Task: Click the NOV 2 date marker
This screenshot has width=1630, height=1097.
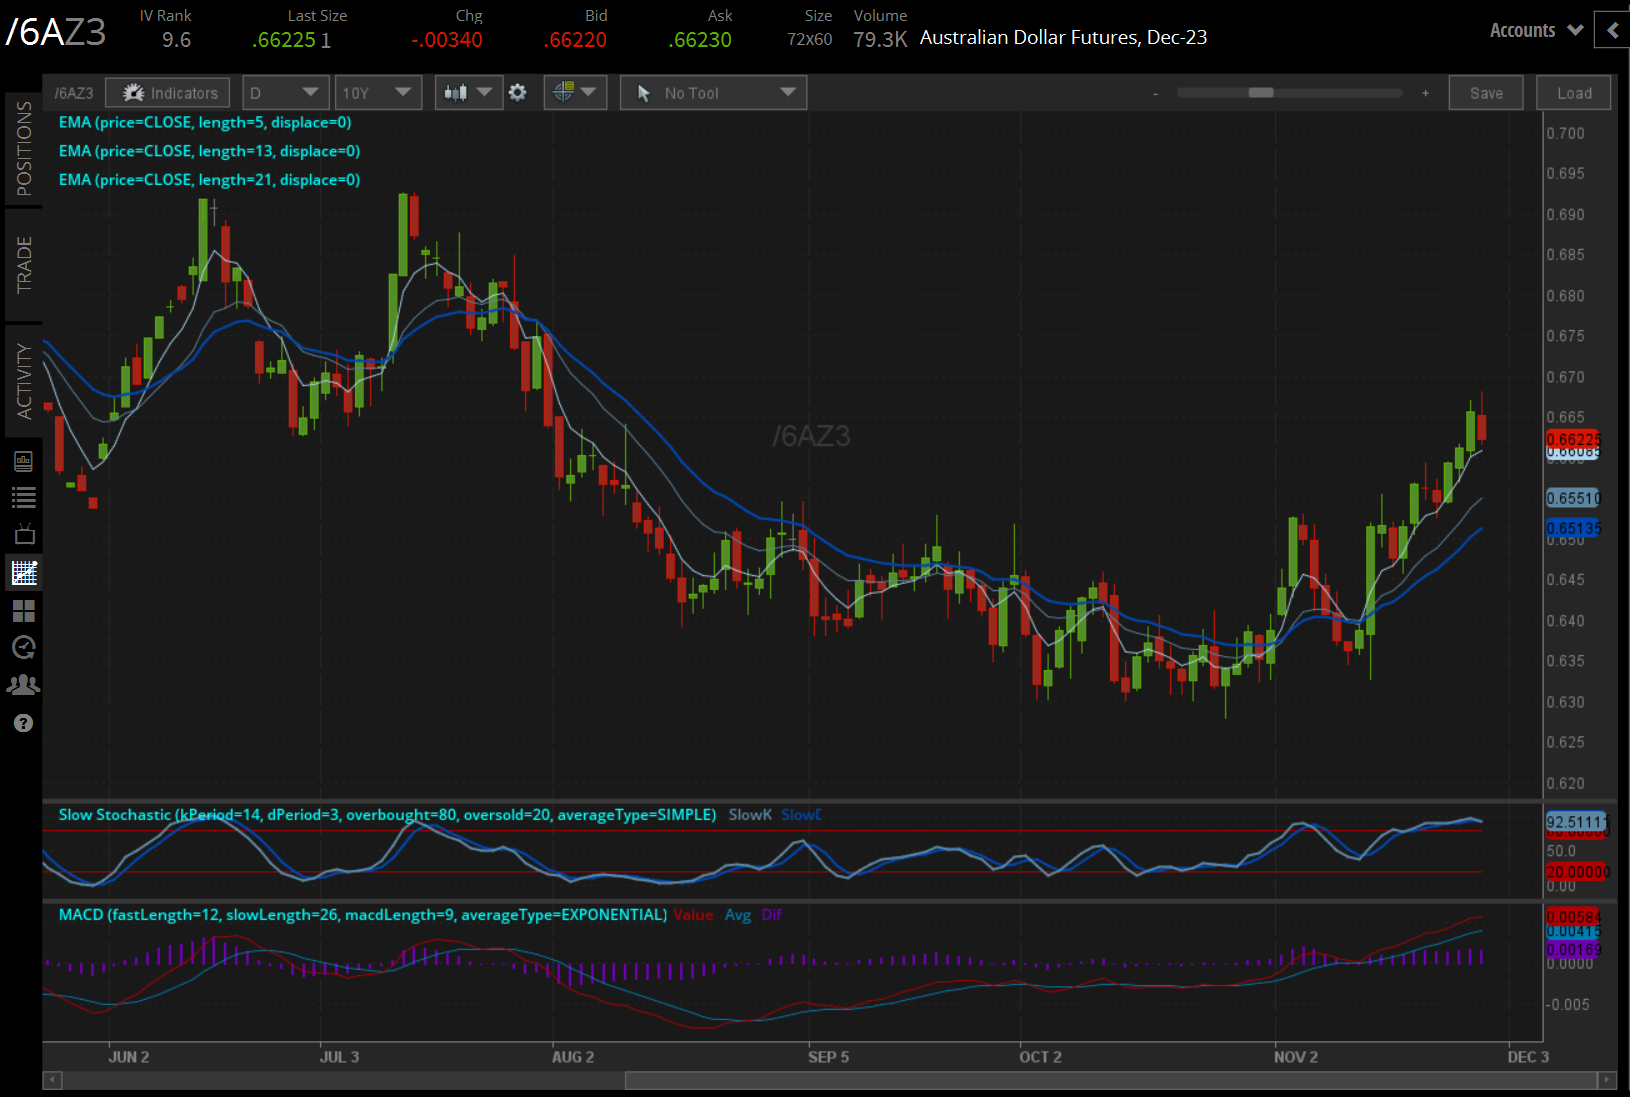Action: point(1296,1057)
